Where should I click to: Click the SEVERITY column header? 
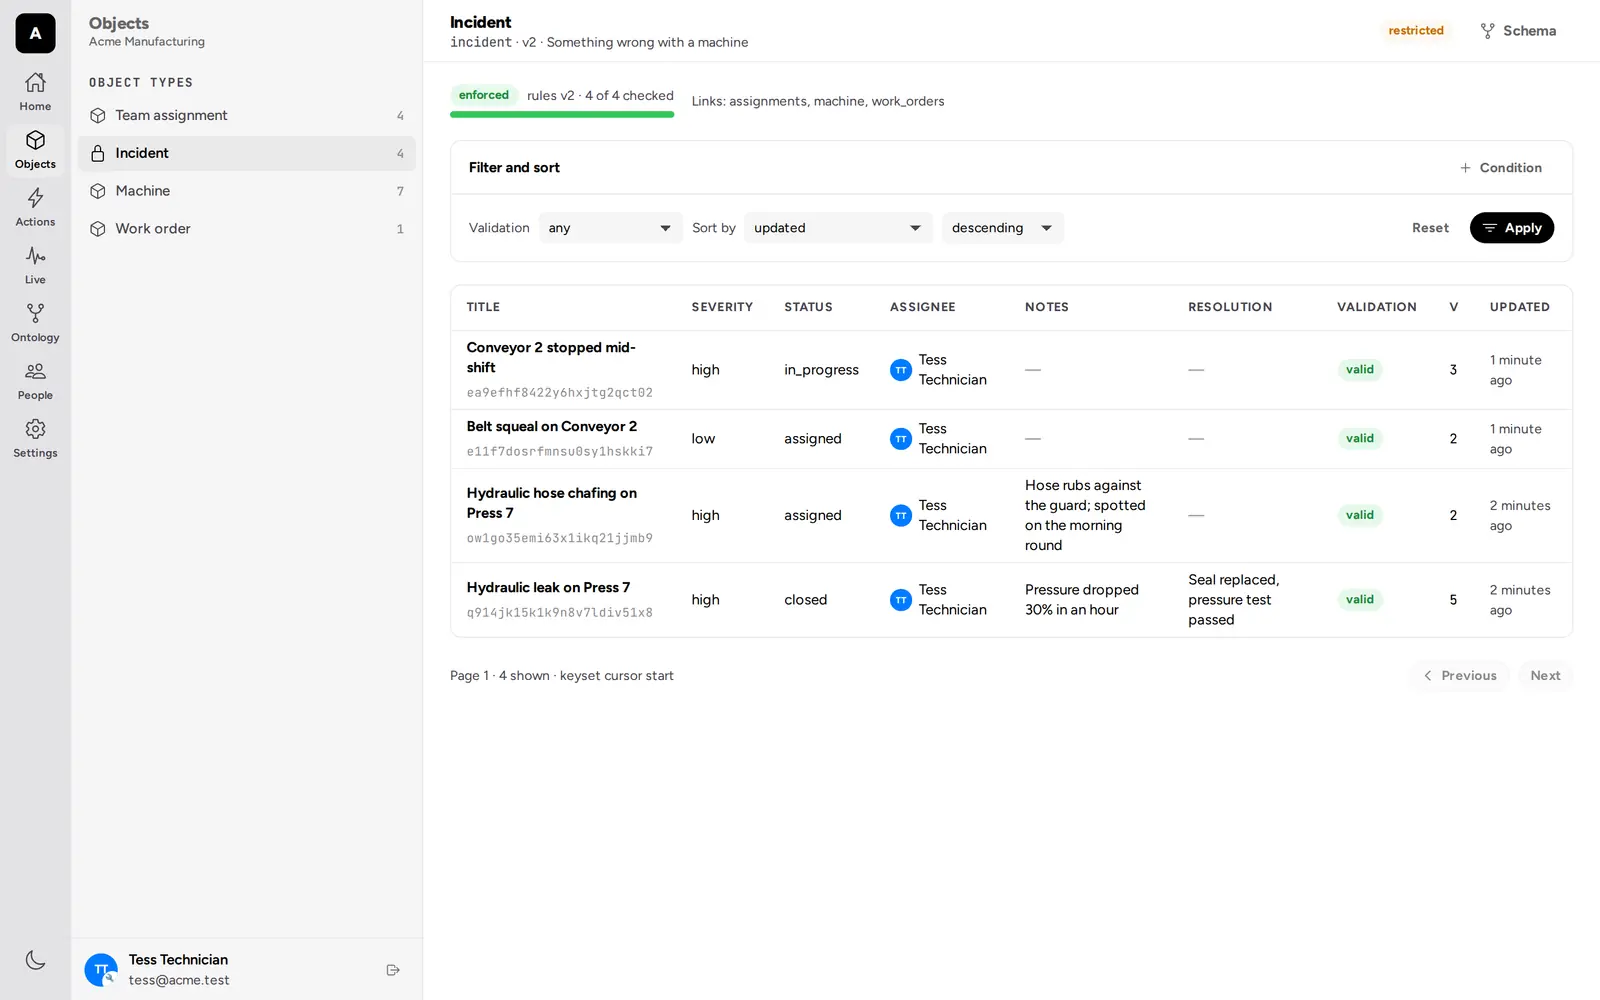point(722,307)
